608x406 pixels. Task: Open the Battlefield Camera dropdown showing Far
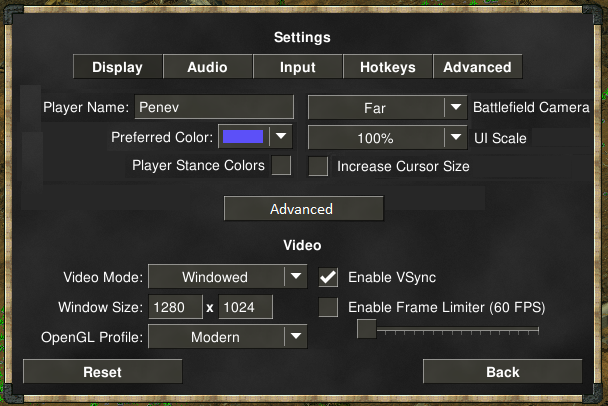(x=387, y=107)
